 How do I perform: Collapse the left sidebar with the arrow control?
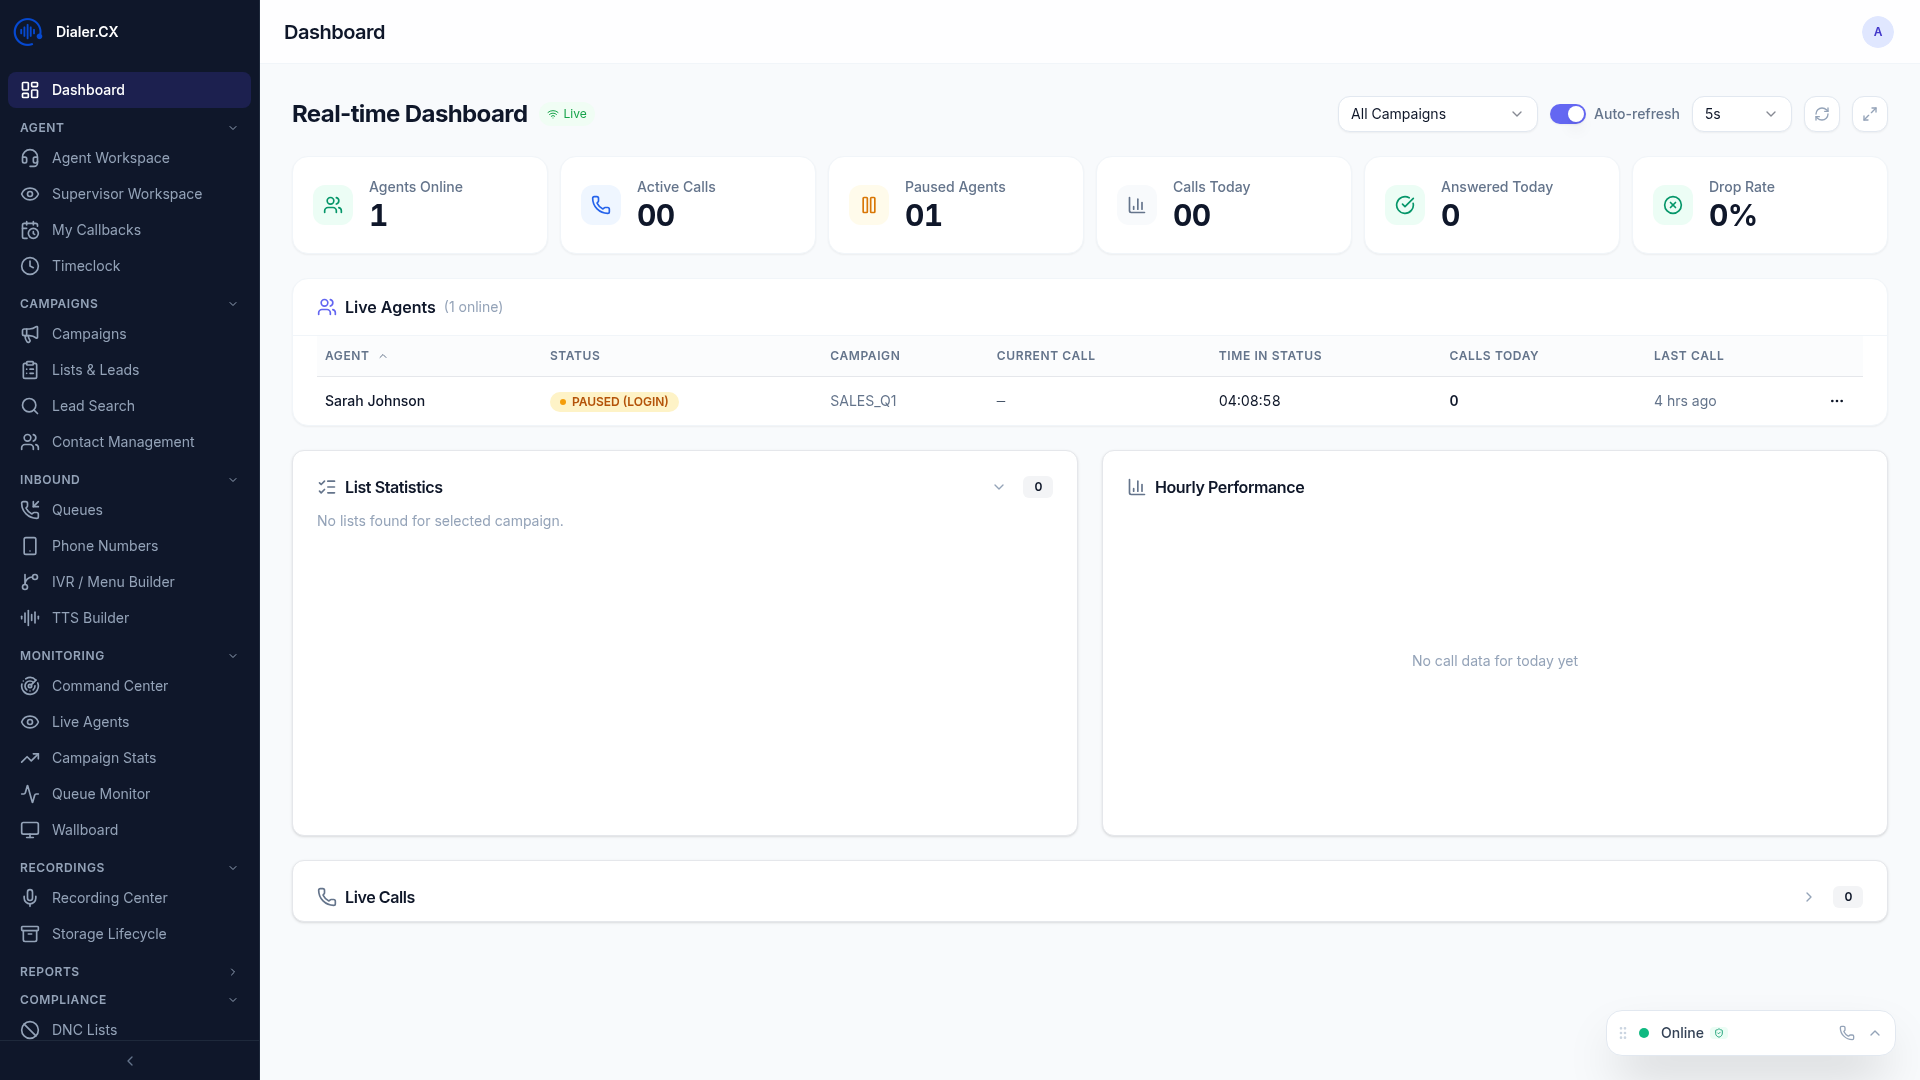[129, 1061]
